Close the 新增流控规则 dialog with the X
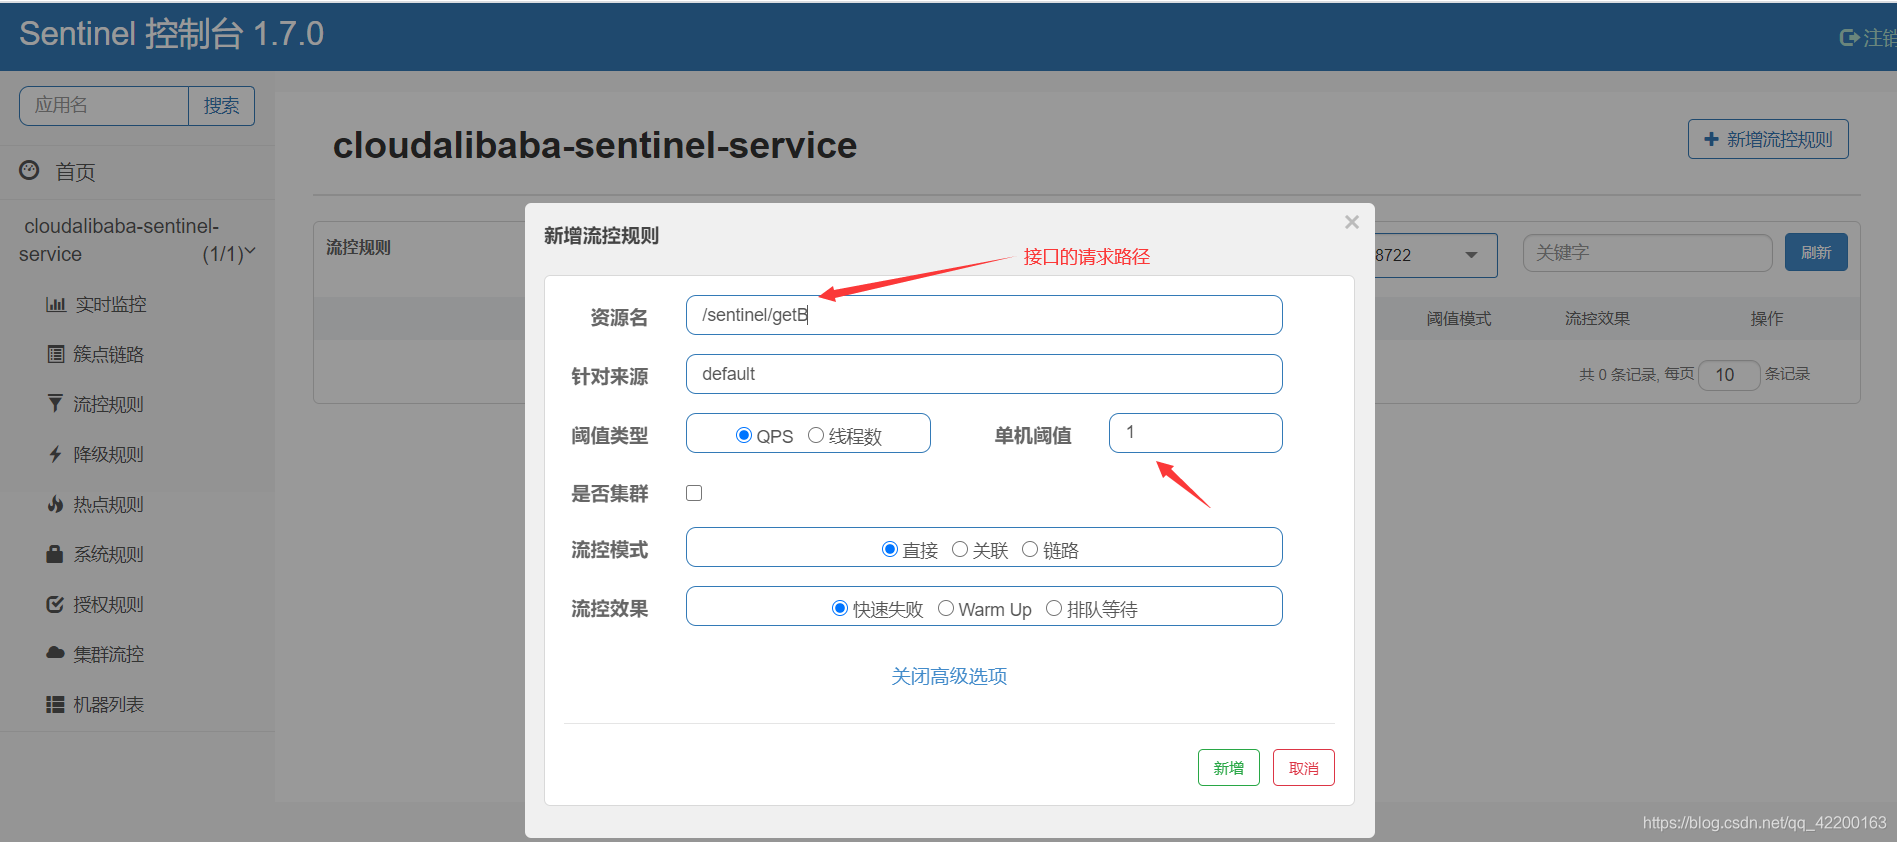Screen dimensions: 1897x842 [1352, 222]
